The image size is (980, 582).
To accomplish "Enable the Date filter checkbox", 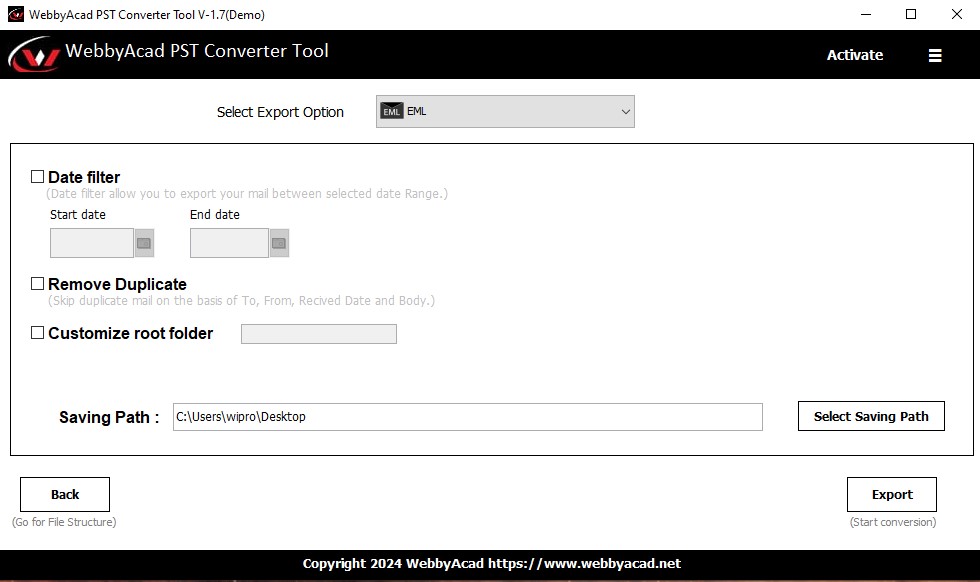I will (38, 177).
